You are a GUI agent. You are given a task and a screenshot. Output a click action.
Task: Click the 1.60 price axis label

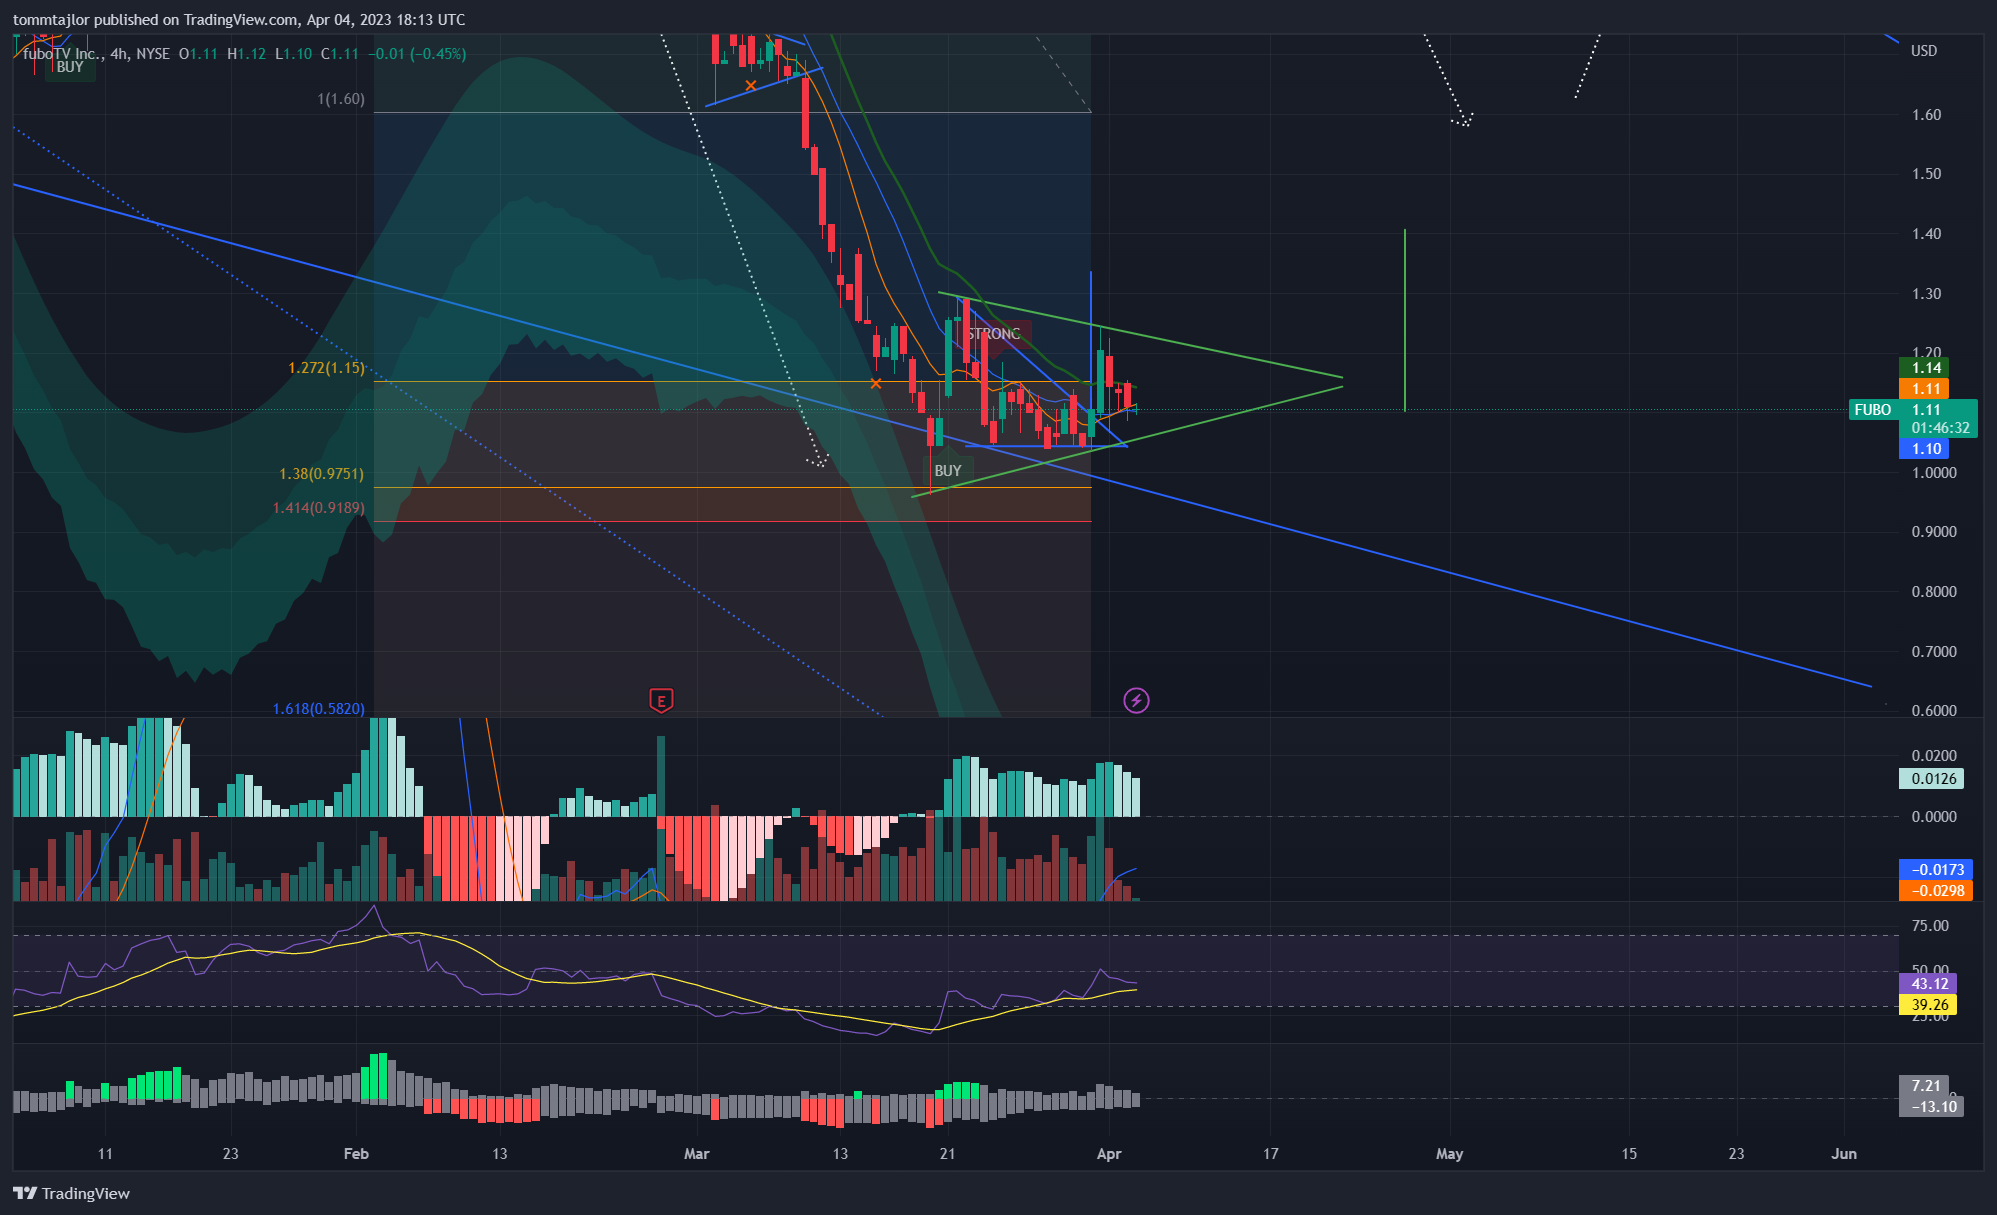point(1926,115)
